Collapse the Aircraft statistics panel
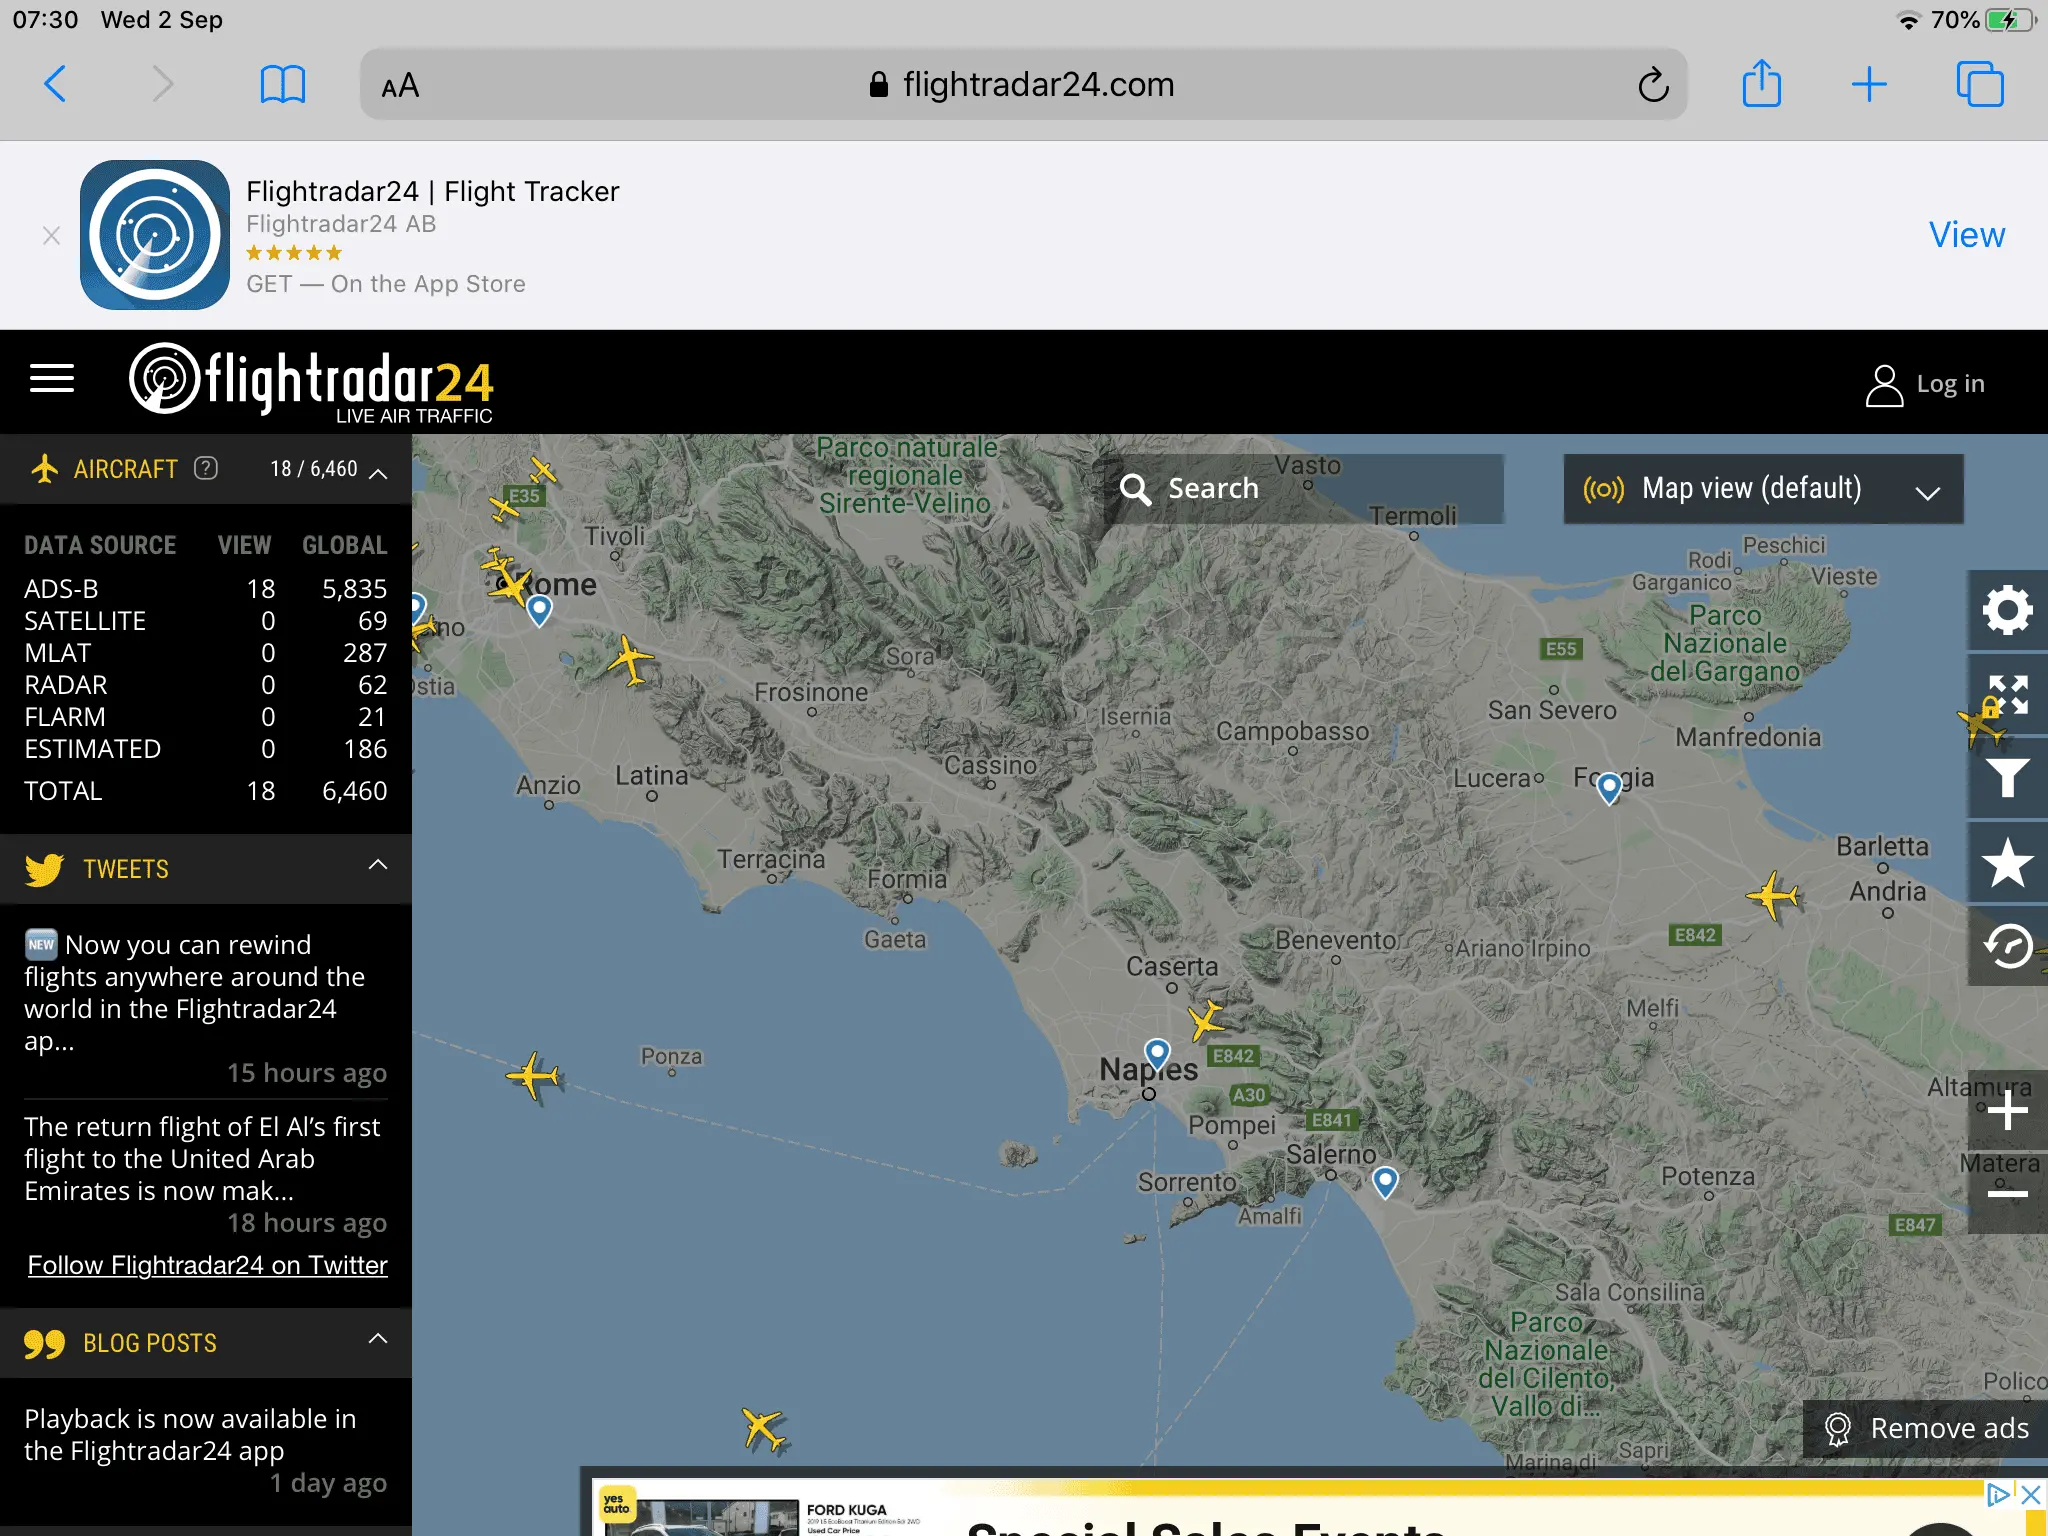 378,472
